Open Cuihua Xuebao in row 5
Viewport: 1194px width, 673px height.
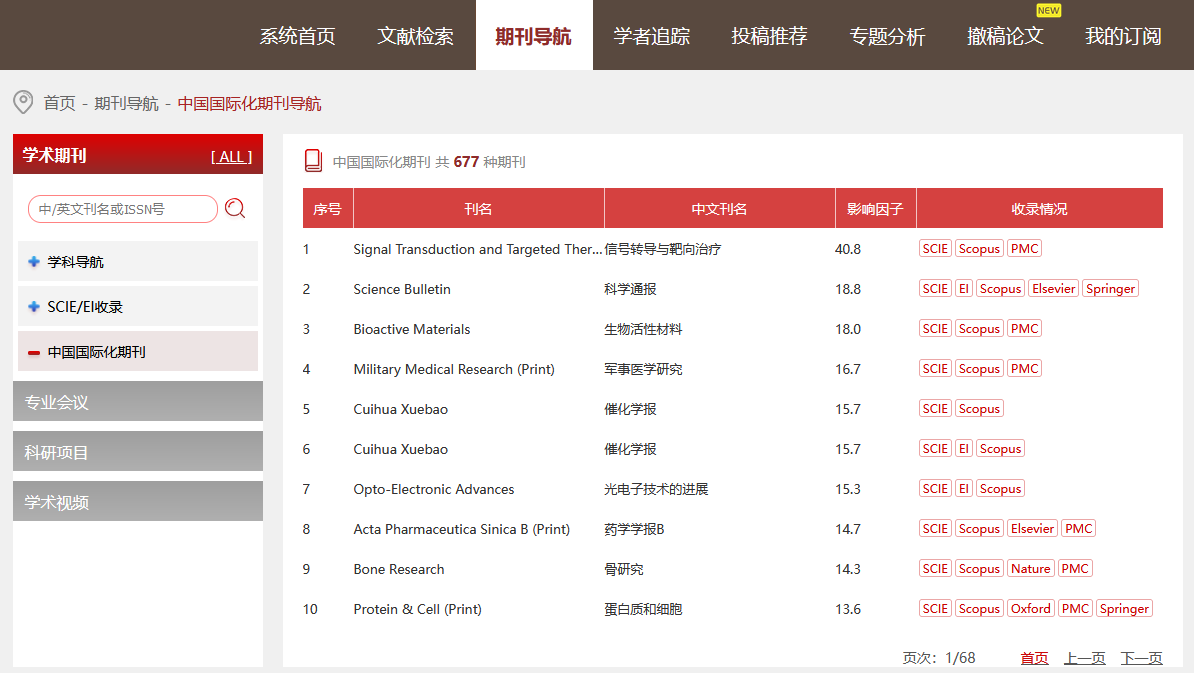tap(401, 410)
